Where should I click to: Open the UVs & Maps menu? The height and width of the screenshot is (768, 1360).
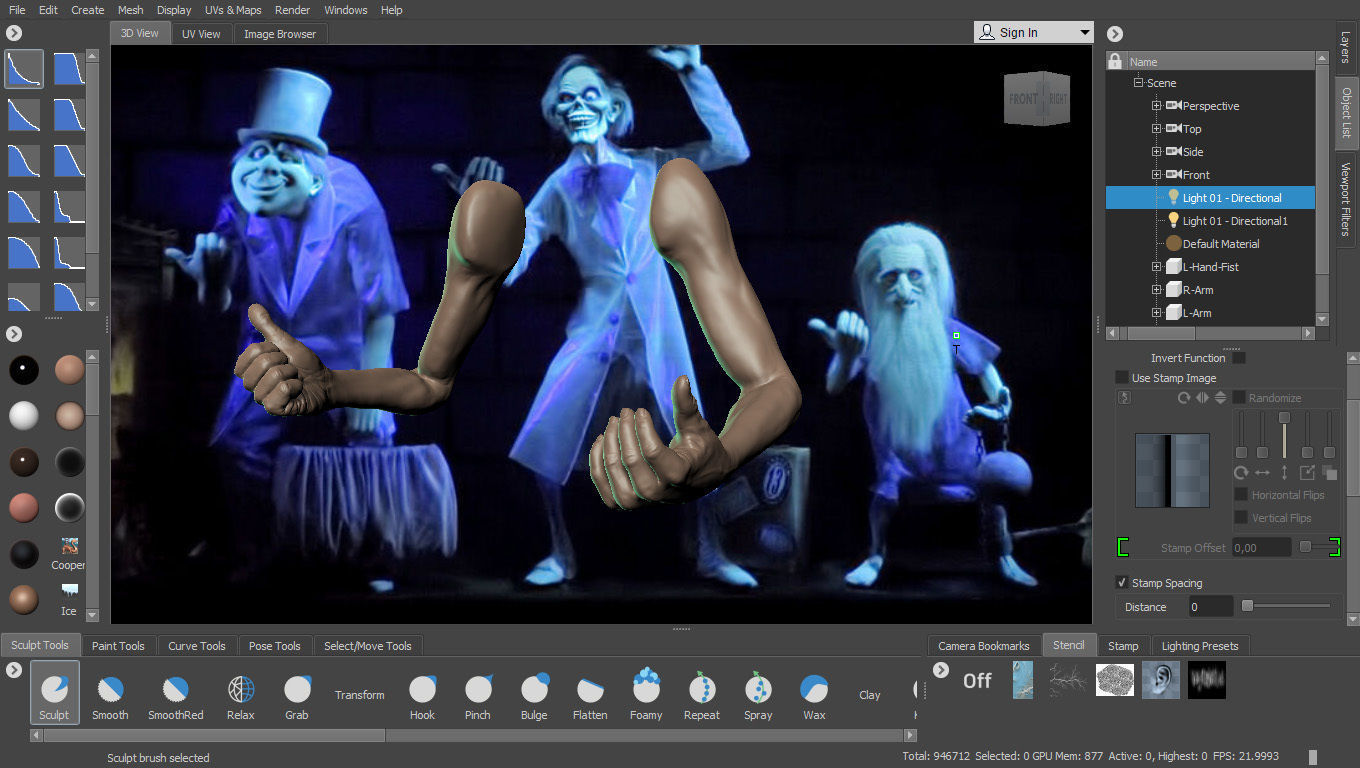tap(233, 10)
